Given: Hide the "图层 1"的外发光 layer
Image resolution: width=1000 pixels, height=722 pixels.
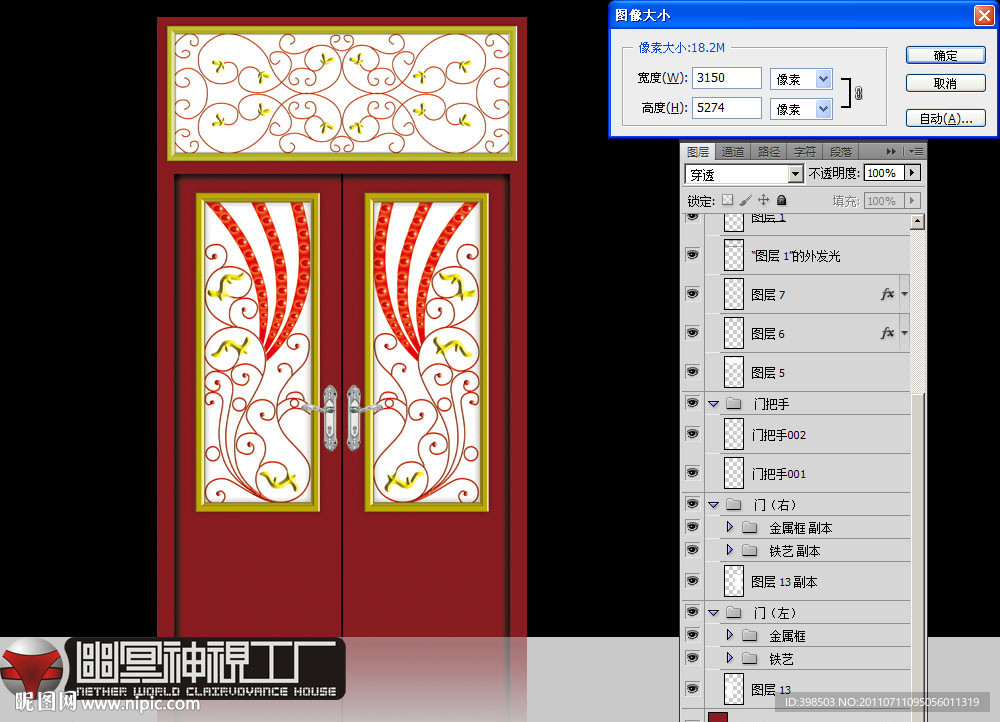Looking at the screenshot, I should coord(693,255).
